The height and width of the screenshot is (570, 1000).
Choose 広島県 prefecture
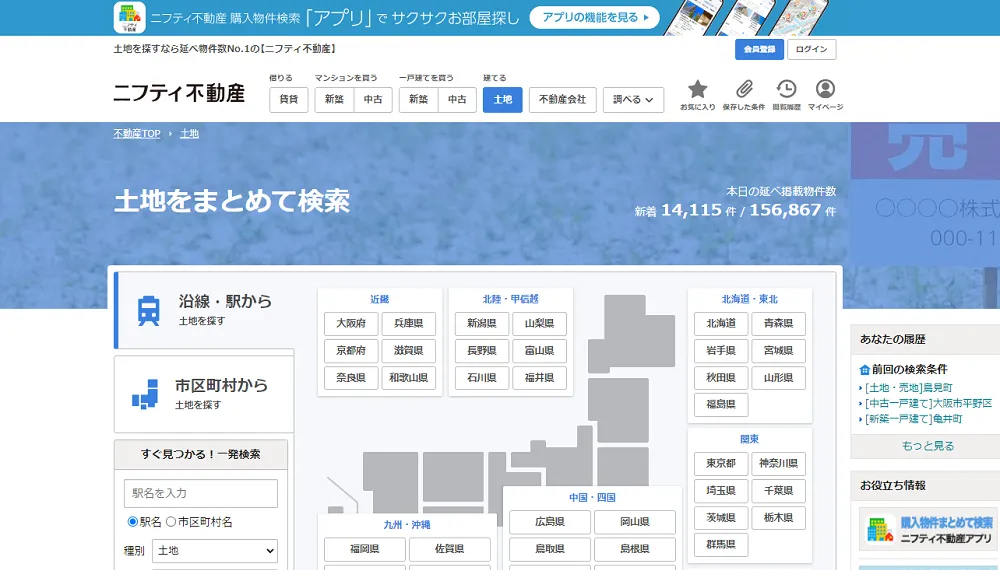(550, 522)
